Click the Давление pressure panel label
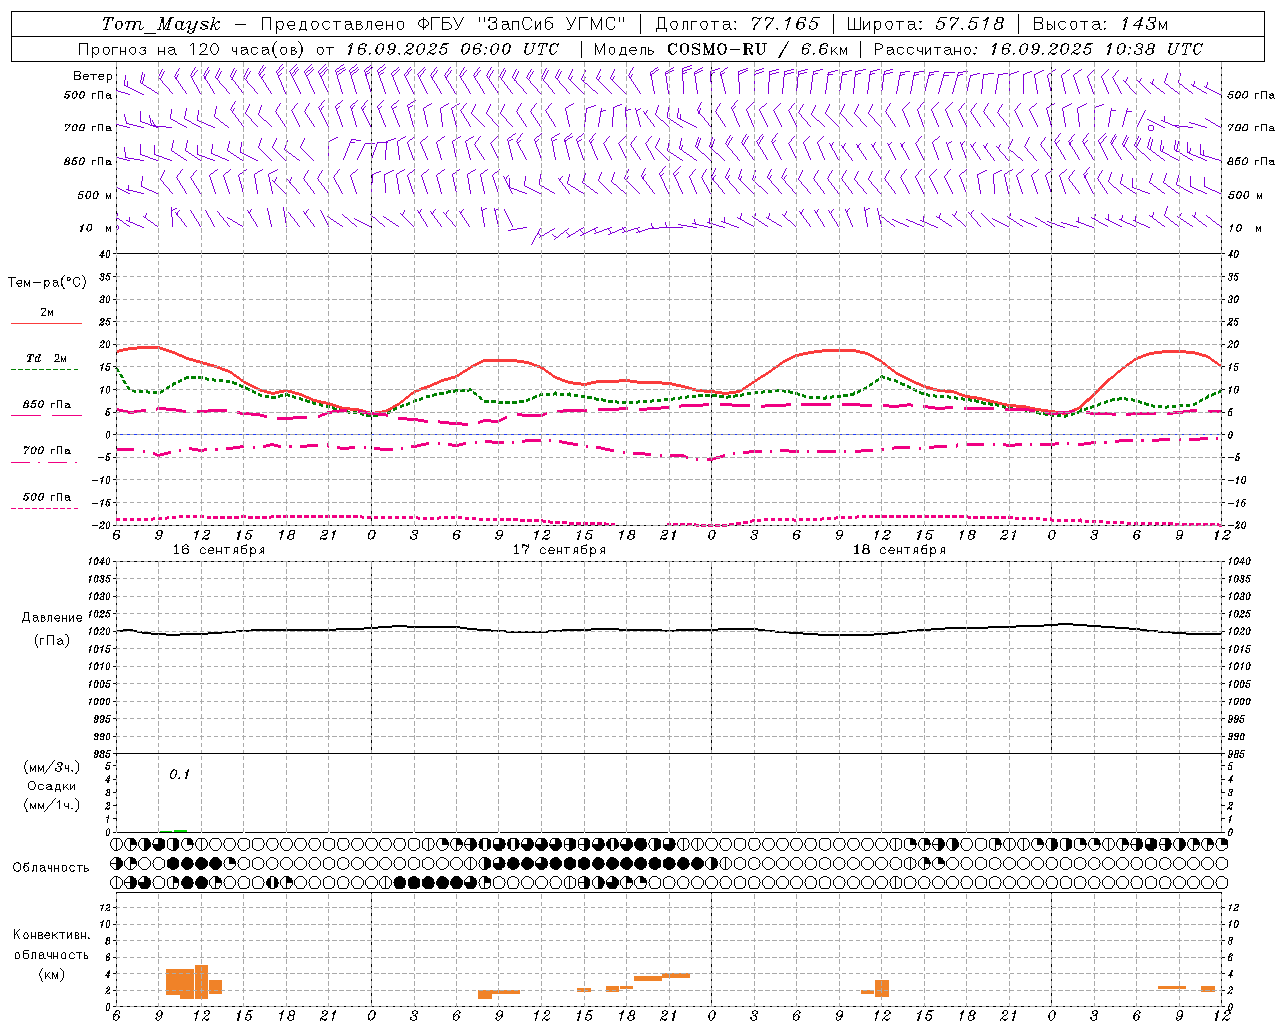 coord(52,618)
